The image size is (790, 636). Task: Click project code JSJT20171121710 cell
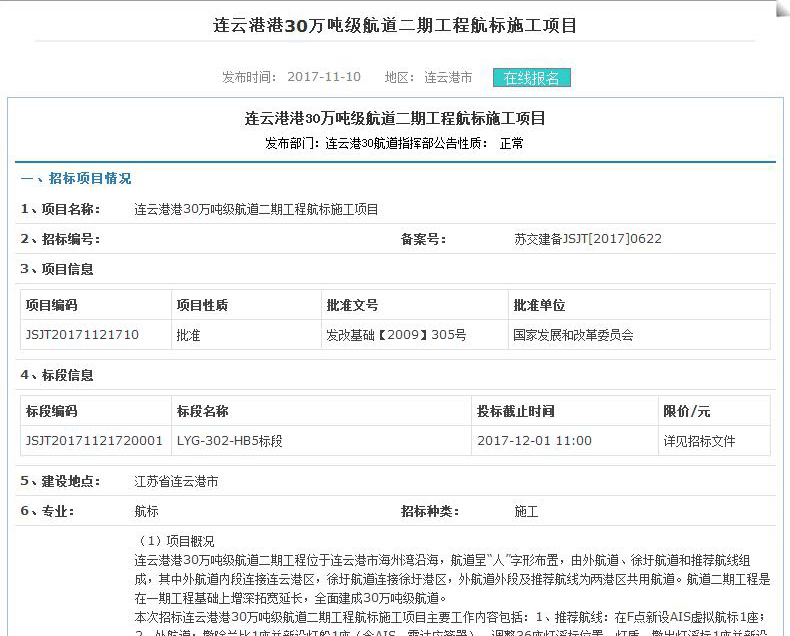pos(82,335)
